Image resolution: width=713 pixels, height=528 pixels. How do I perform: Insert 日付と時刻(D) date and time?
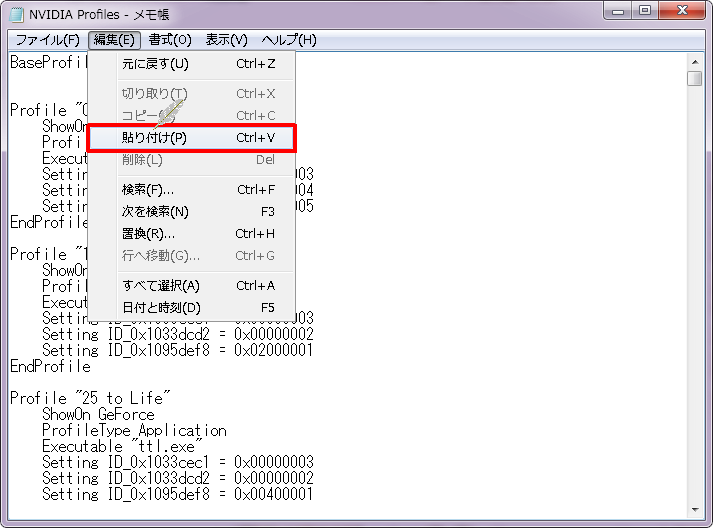pos(192,308)
